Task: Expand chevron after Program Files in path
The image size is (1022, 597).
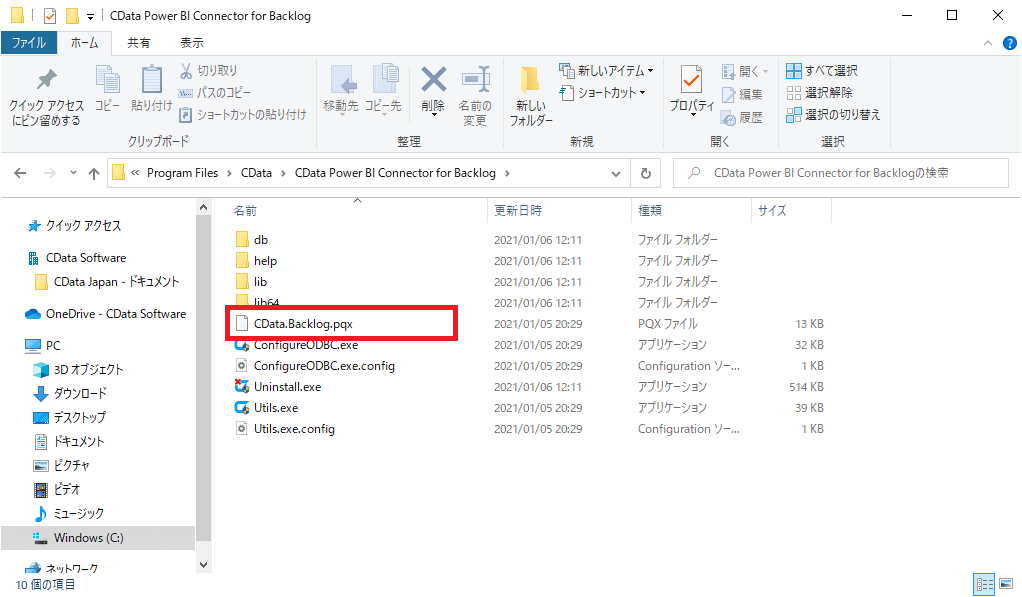Action: (x=229, y=173)
